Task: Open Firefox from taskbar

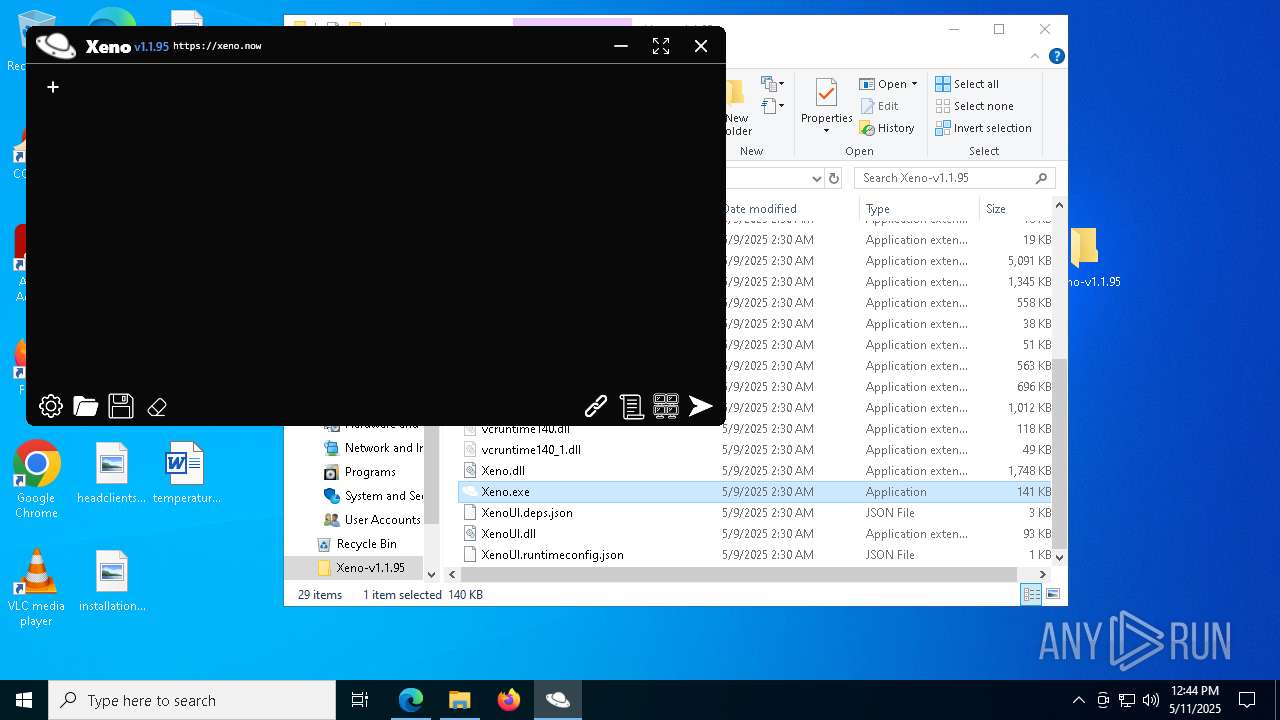Action: tap(508, 700)
